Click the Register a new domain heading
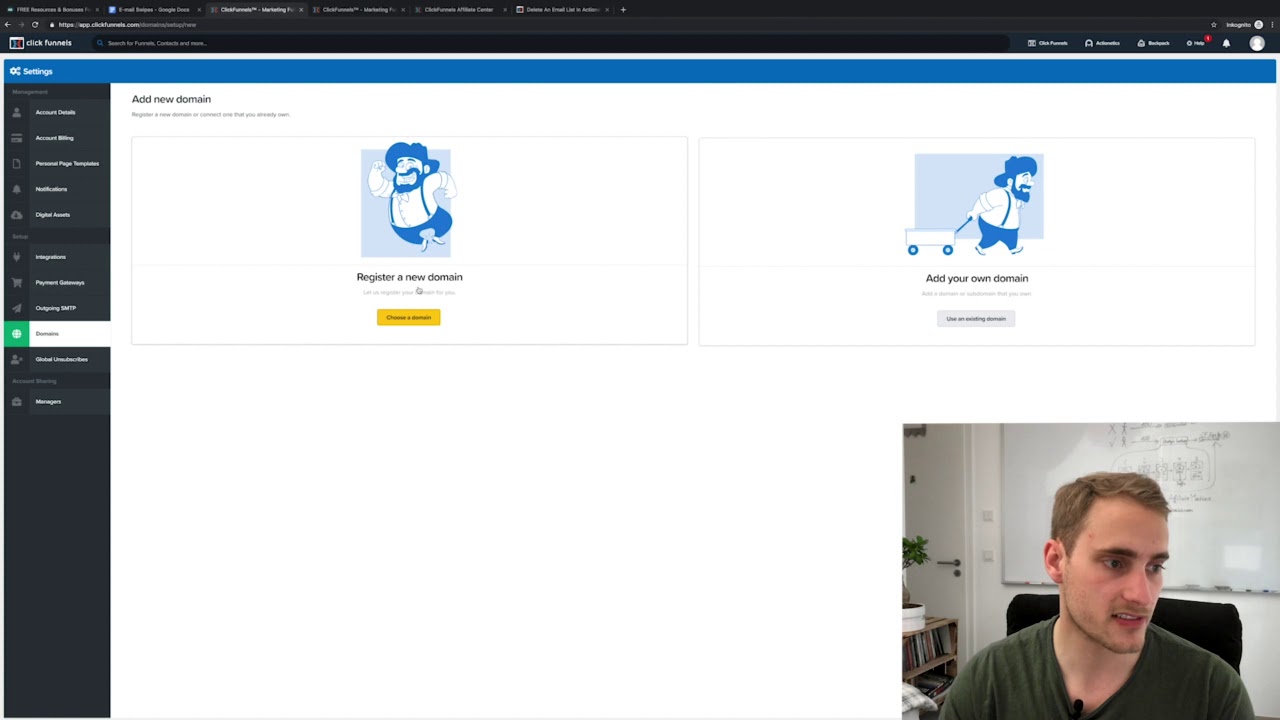The width and height of the screenshot is (1280, 720). point(409,277)
